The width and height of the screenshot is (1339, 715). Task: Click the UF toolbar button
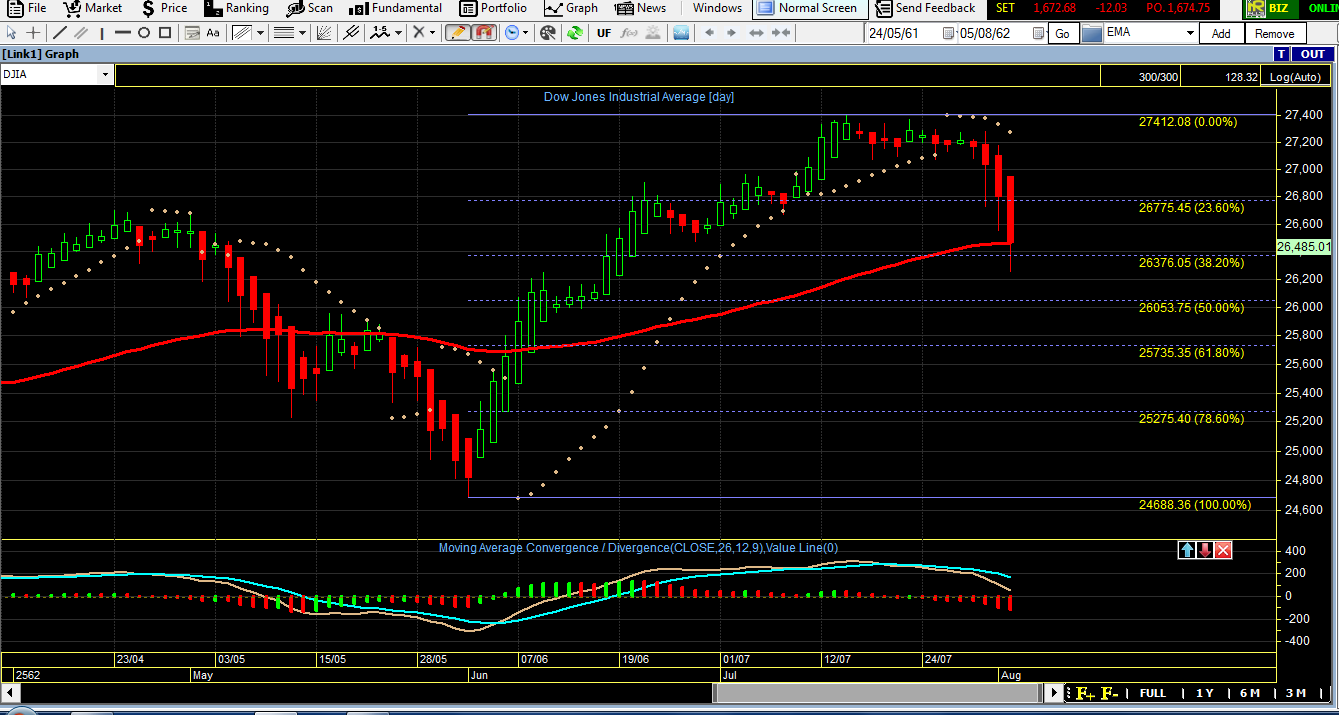click(604, 33)
